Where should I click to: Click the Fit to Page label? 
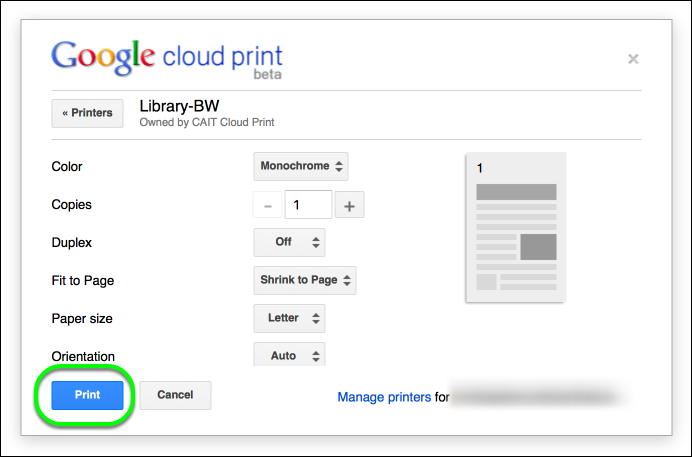[83, 281]
